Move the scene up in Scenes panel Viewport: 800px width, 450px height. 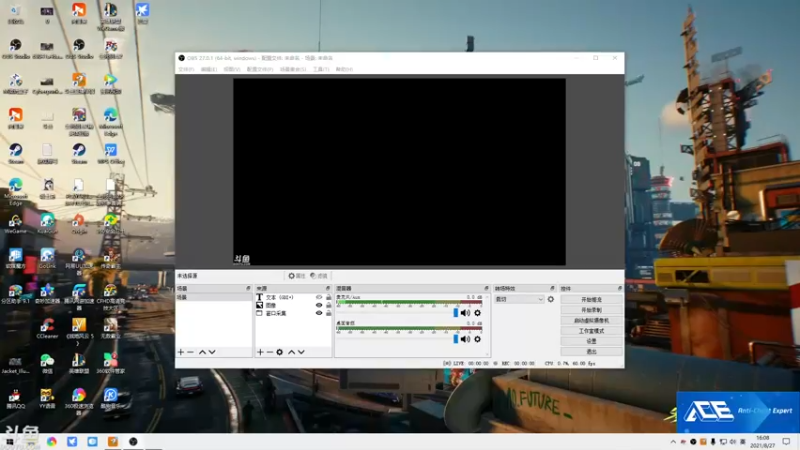[202, 352]
